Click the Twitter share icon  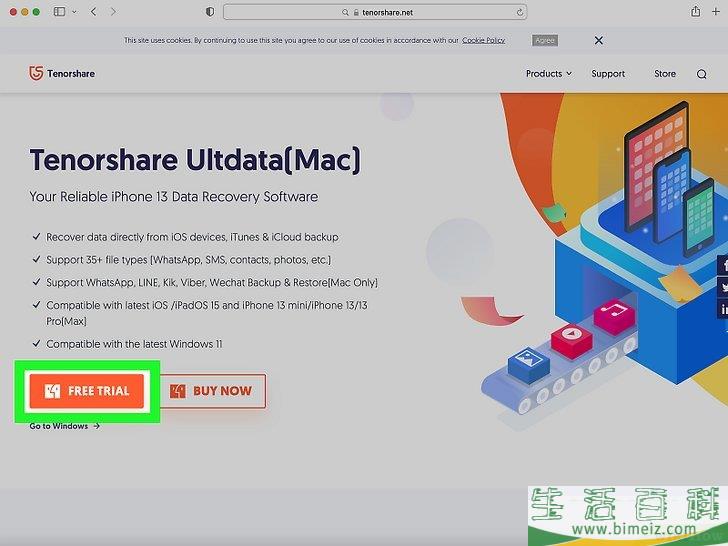[723, 287]
